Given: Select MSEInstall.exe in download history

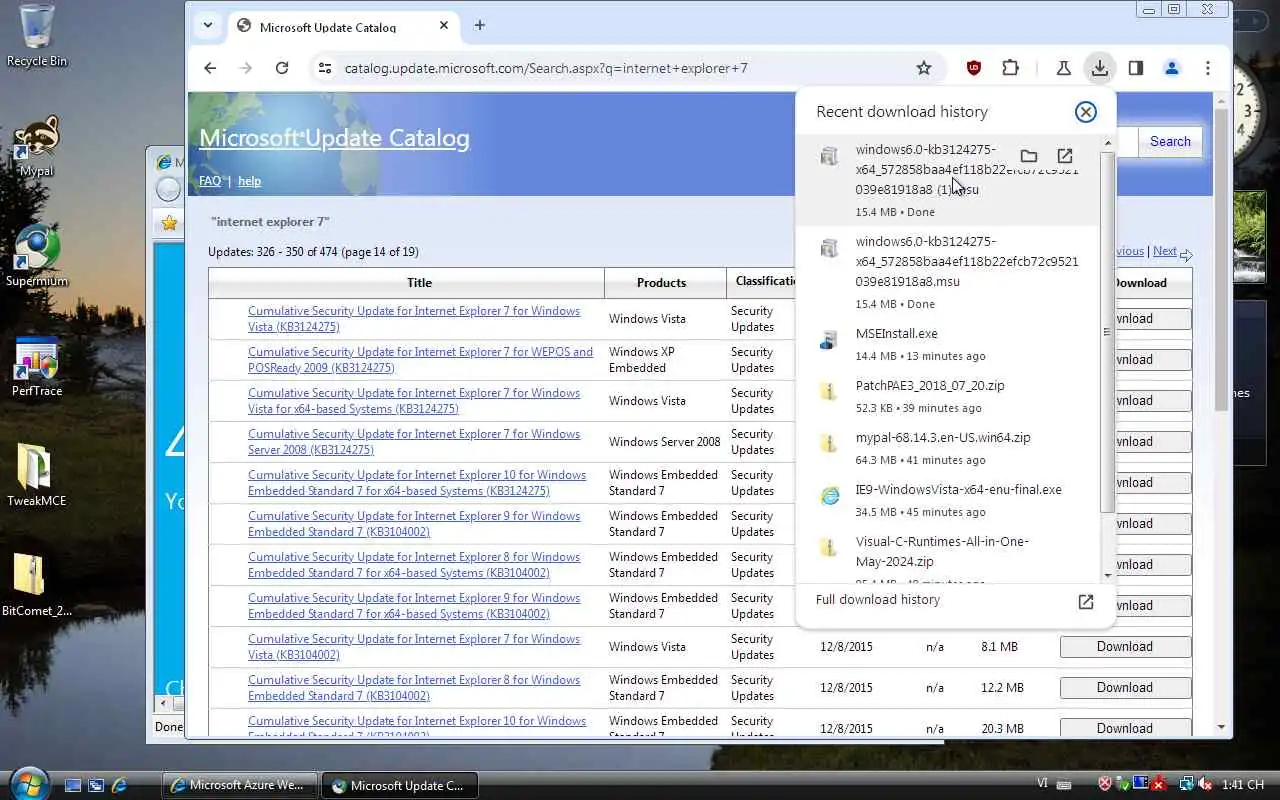Looking at the screenshot, I should 948,344.
